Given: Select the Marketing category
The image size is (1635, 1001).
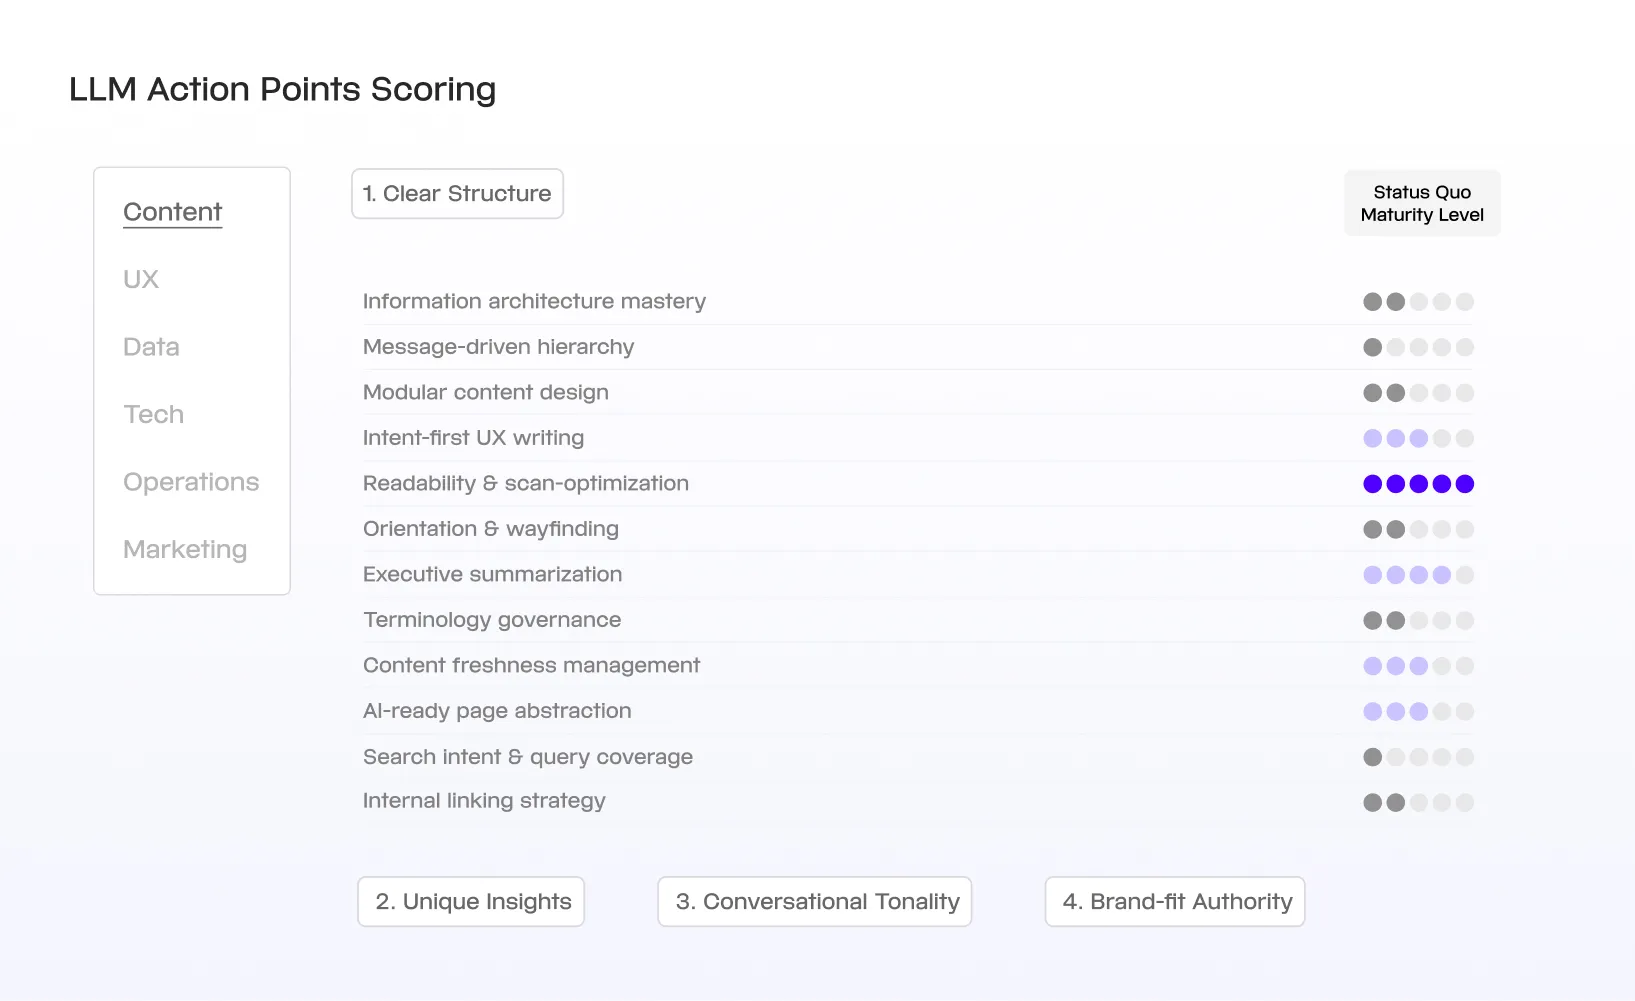Looking at the screenshot, I should pyautogui.click(x=185, y=549).
